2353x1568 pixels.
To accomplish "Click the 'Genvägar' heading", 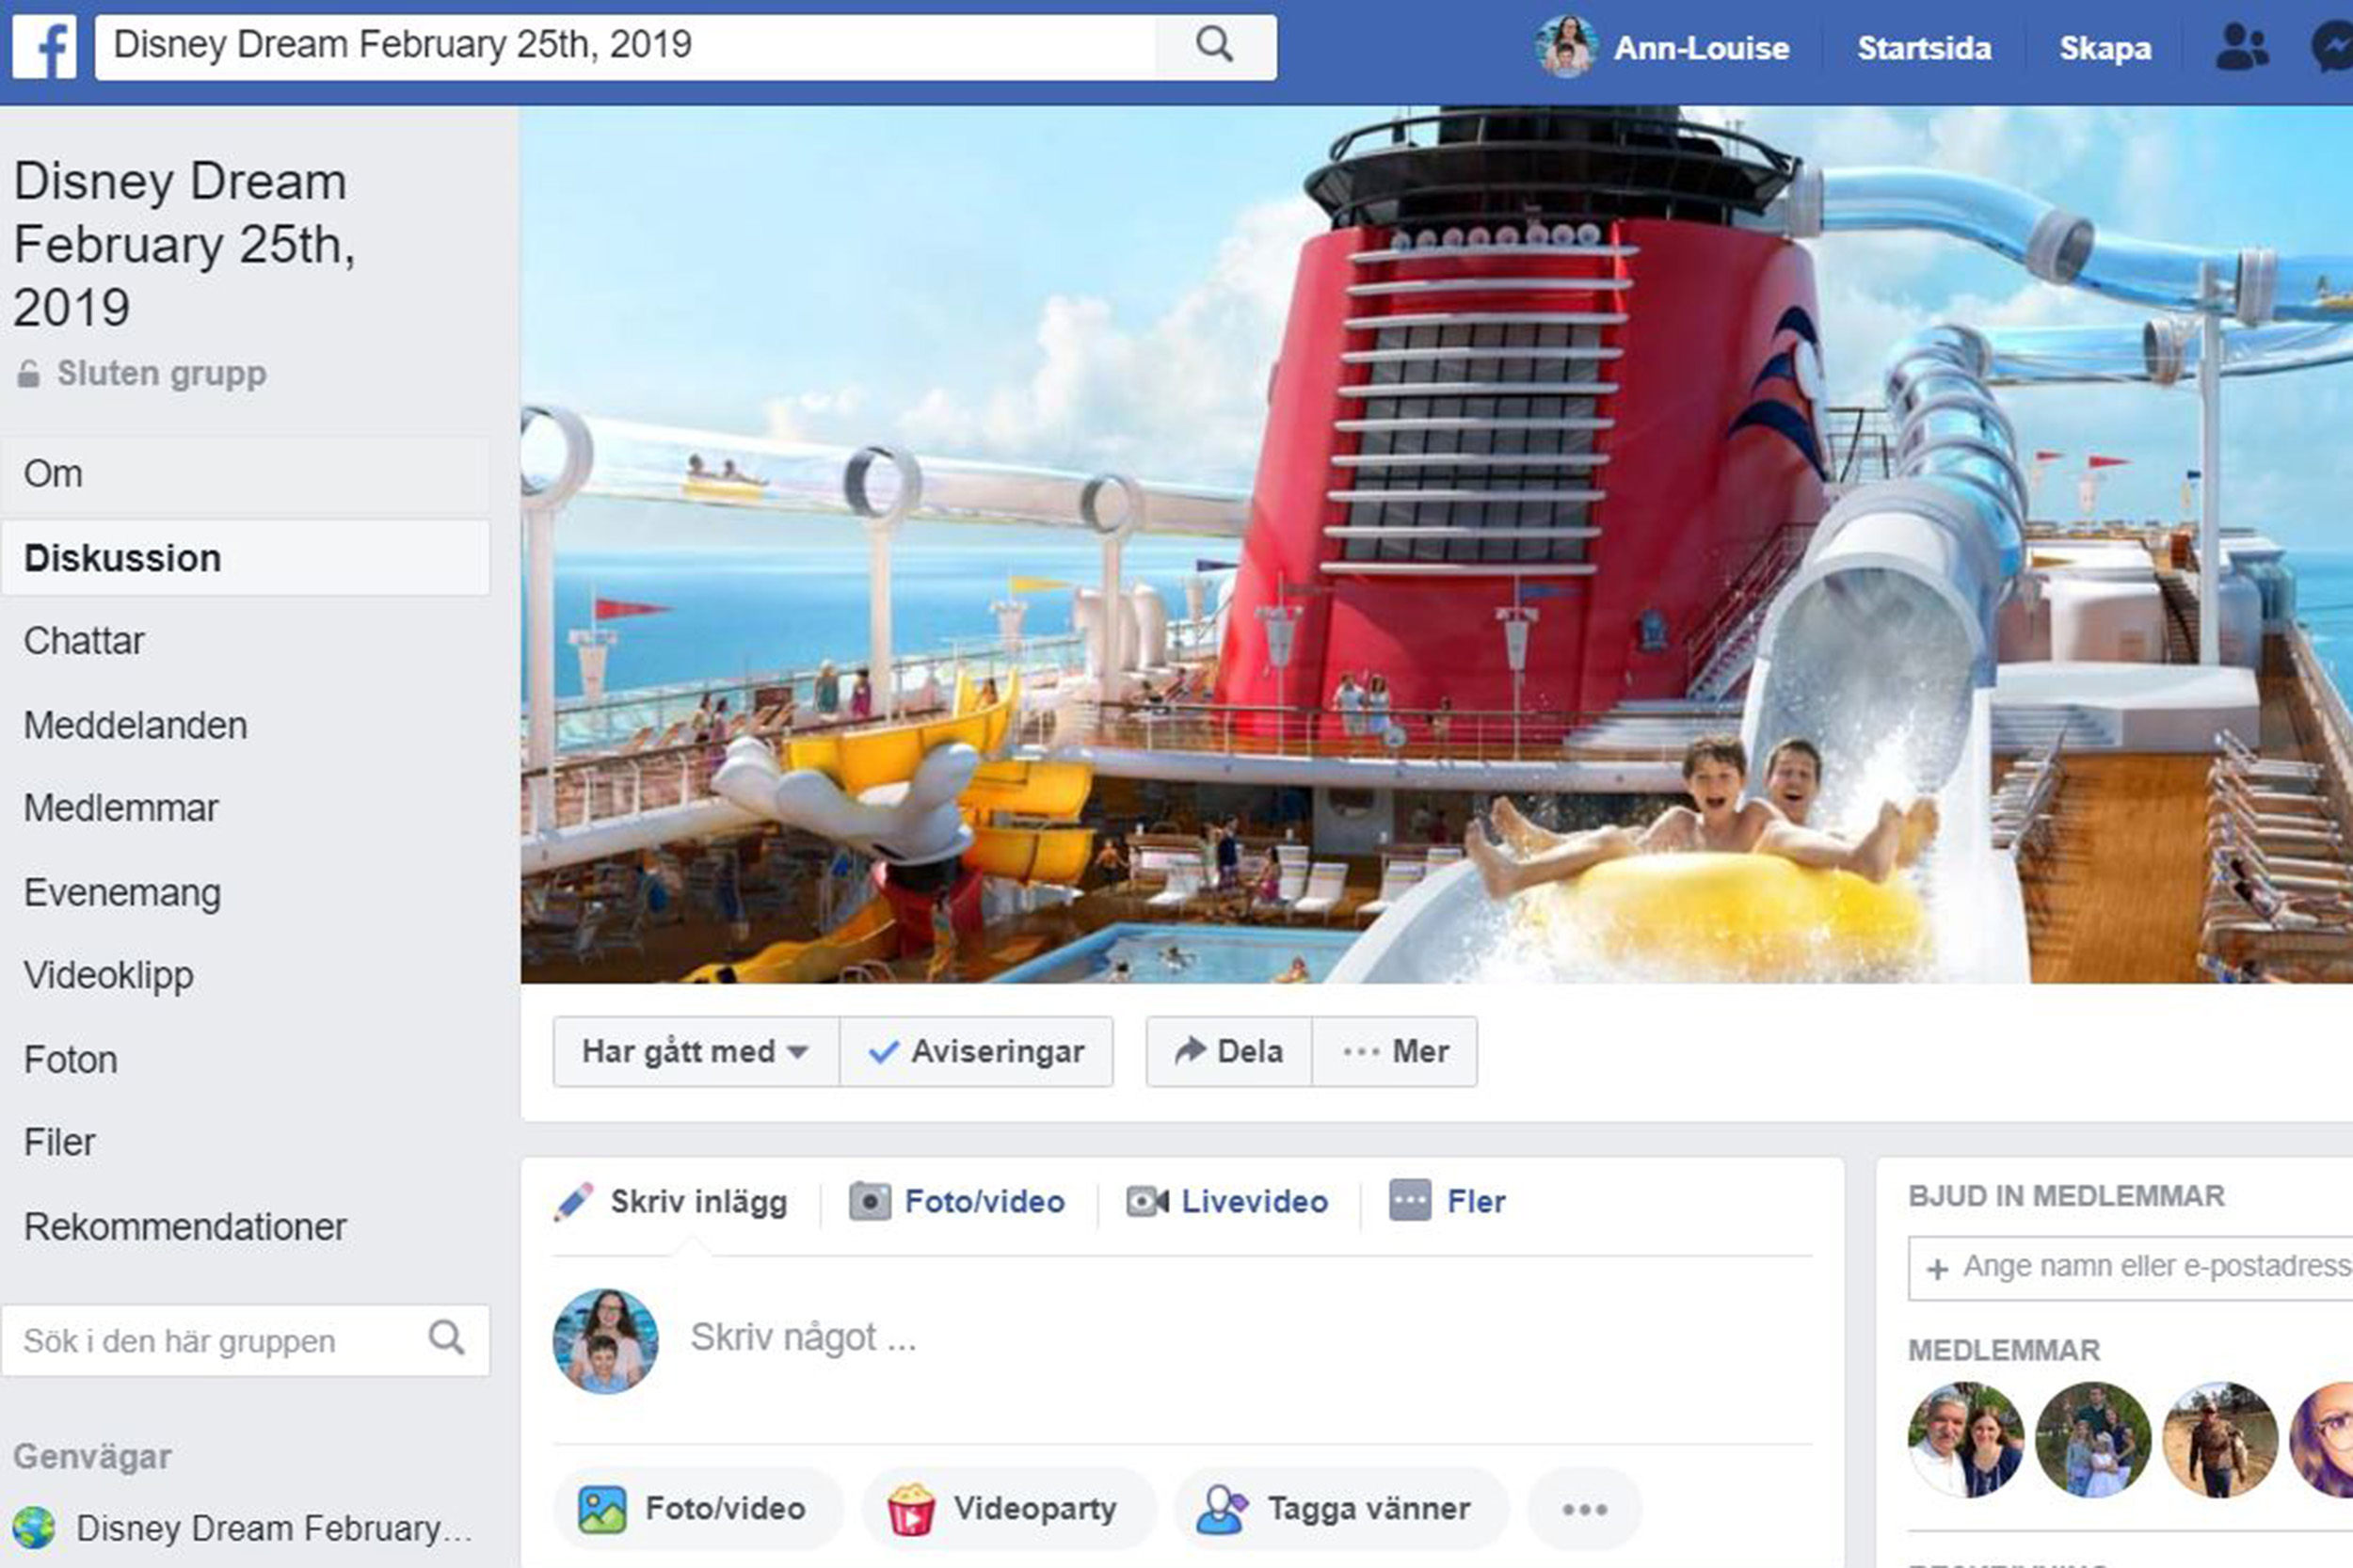I will click(92, 1457).
